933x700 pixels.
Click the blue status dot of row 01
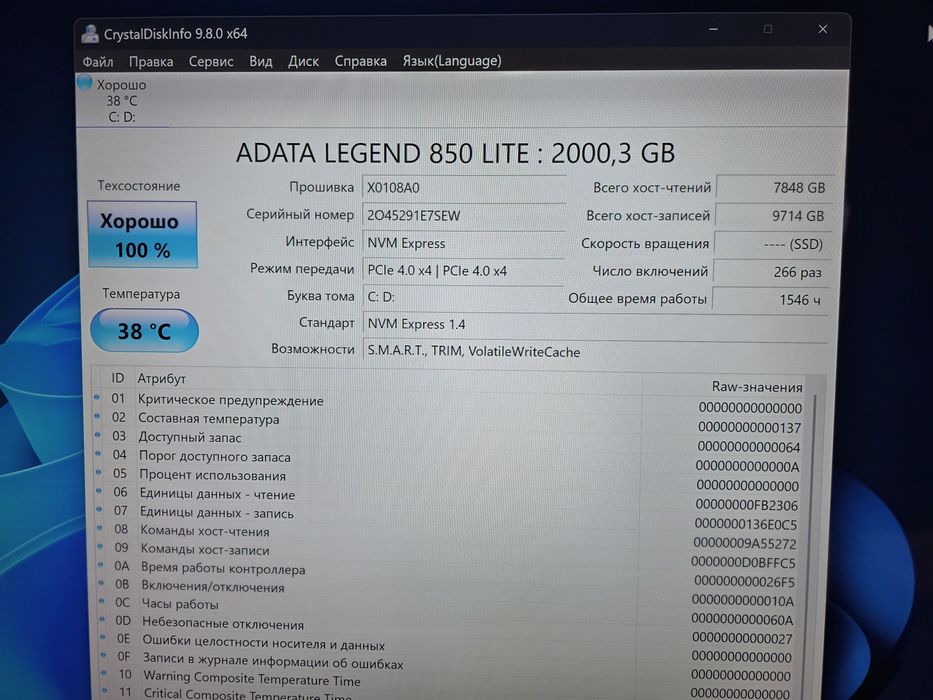(96, 397)
